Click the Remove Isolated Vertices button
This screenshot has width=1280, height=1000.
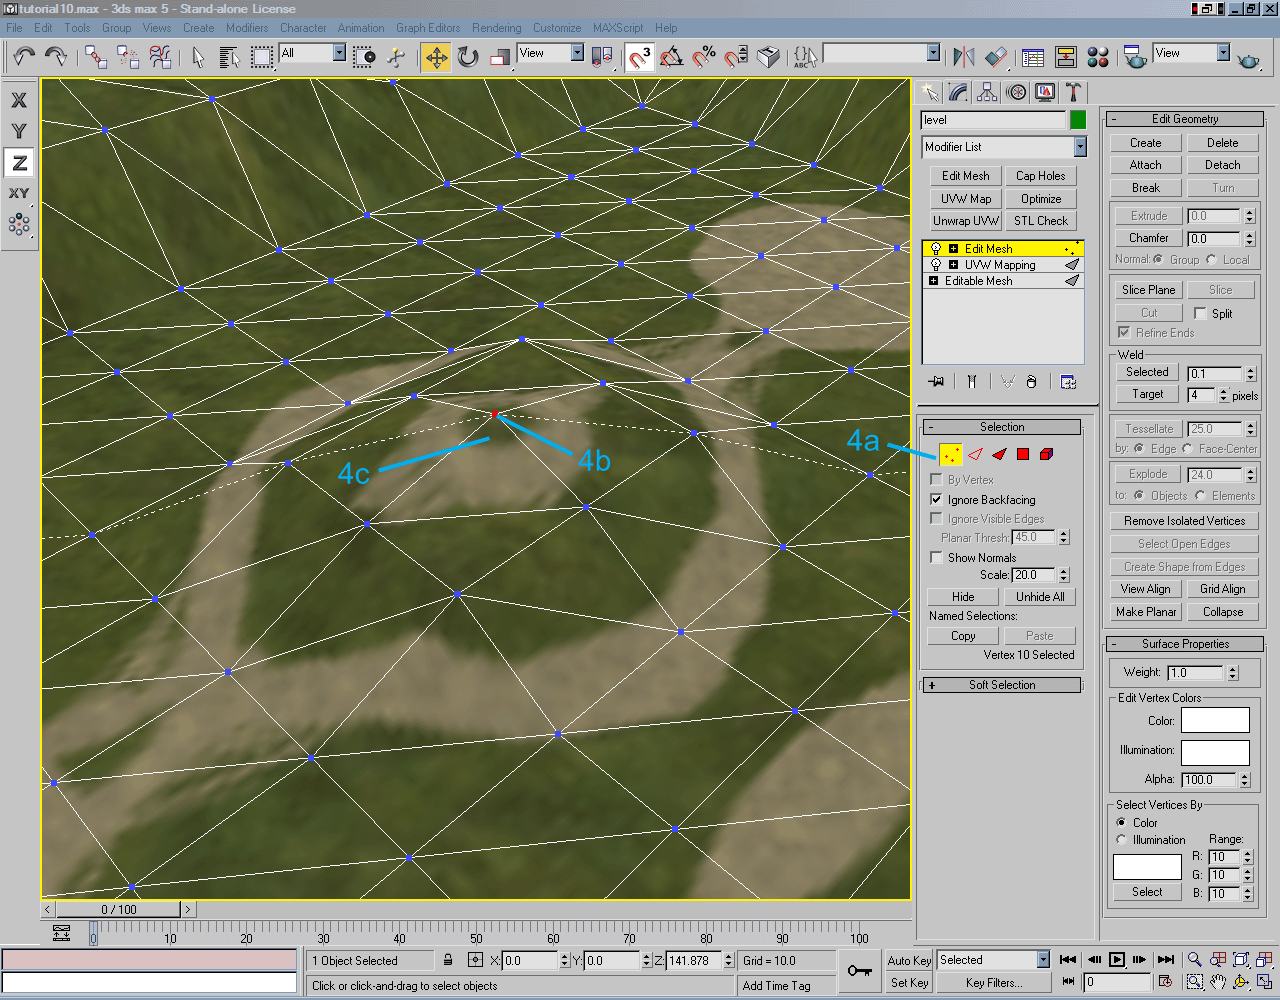pos(1184,520)
